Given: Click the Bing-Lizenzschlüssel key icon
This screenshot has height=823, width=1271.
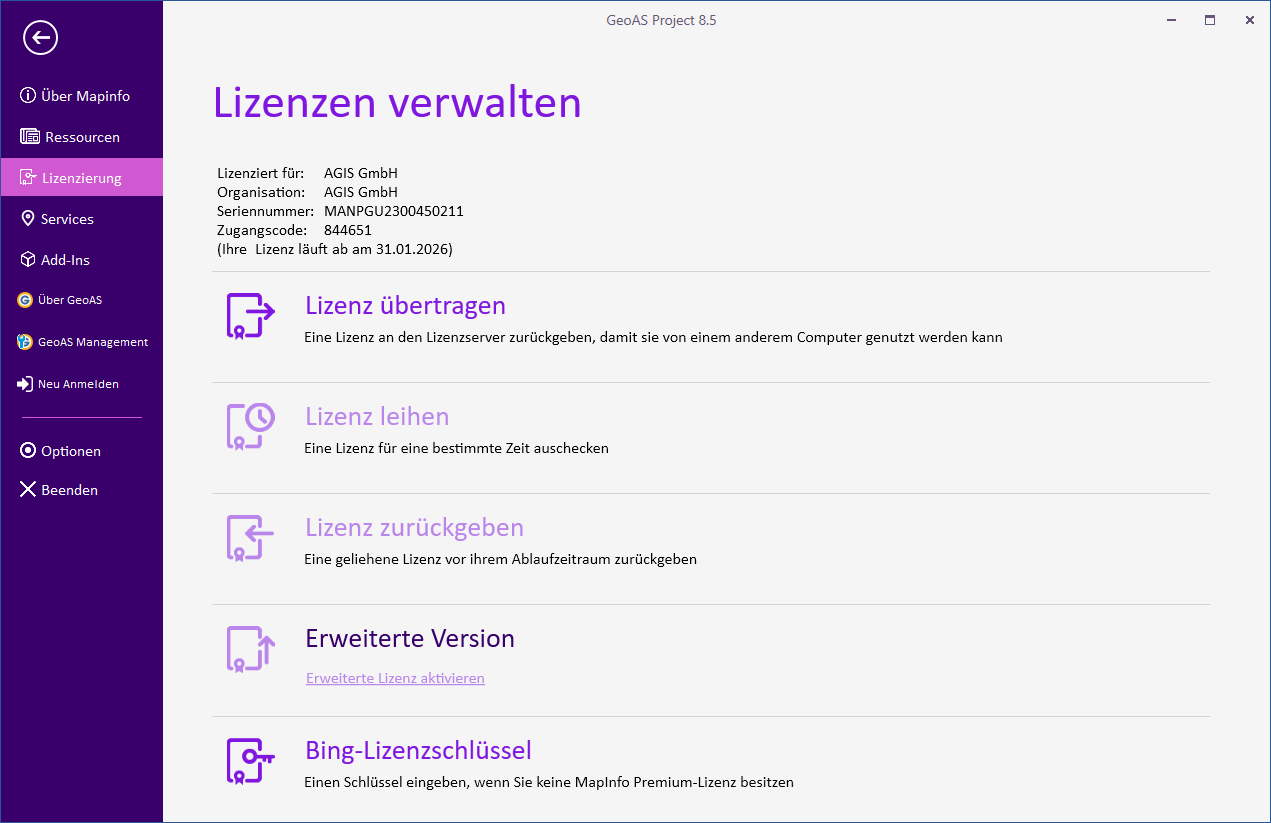Looking at the screenshot, I should pos(250,761).
